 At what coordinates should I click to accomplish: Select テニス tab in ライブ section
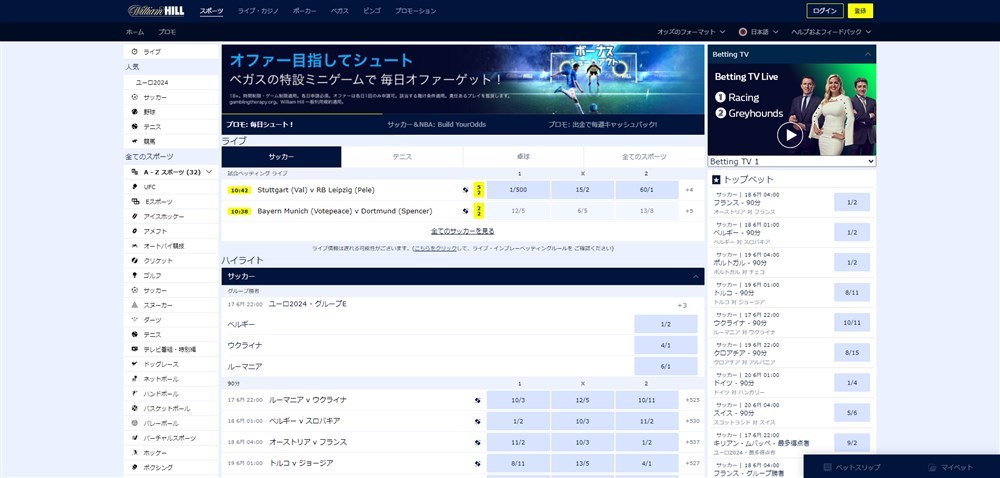point(402,157)
